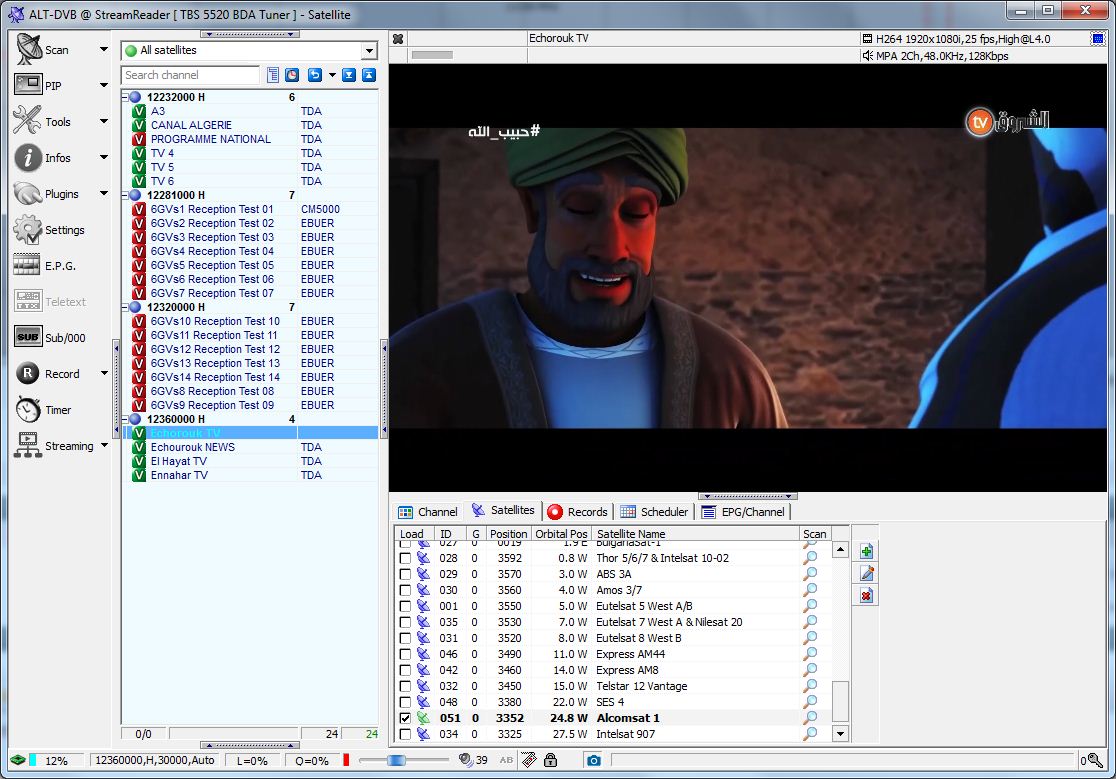Sort by Orbital Pos column header
1116x779 pixels.
tap(561, 534)
